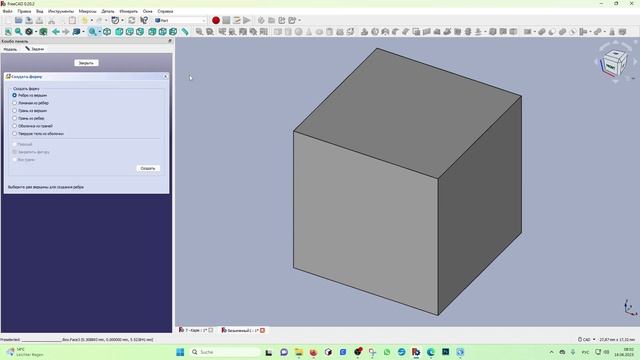Activate the What's This help cursor icon
Image resolution: width=640 pixels, height=360 pixels.
(x=144, y=20)
